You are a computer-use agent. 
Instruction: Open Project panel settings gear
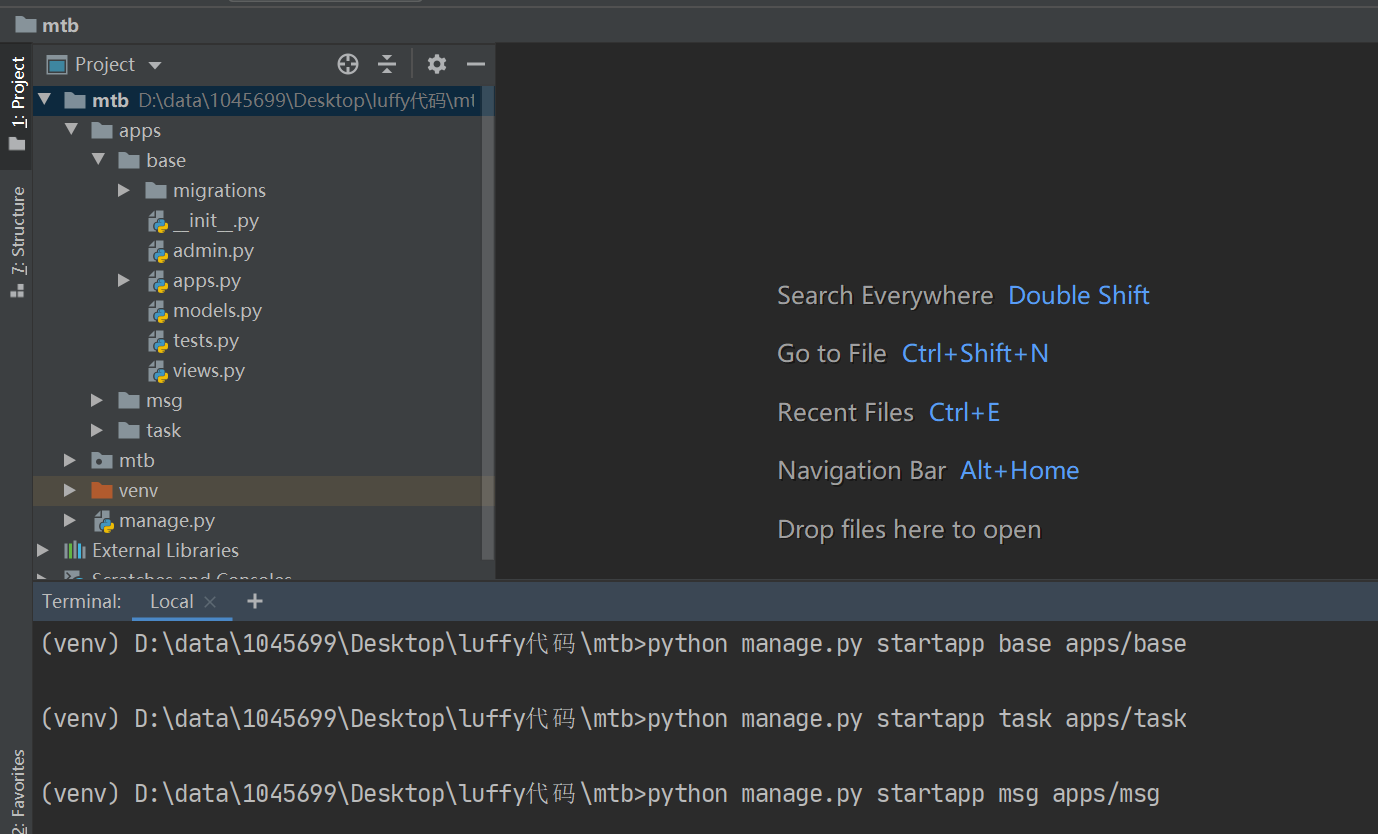point(437,64)
